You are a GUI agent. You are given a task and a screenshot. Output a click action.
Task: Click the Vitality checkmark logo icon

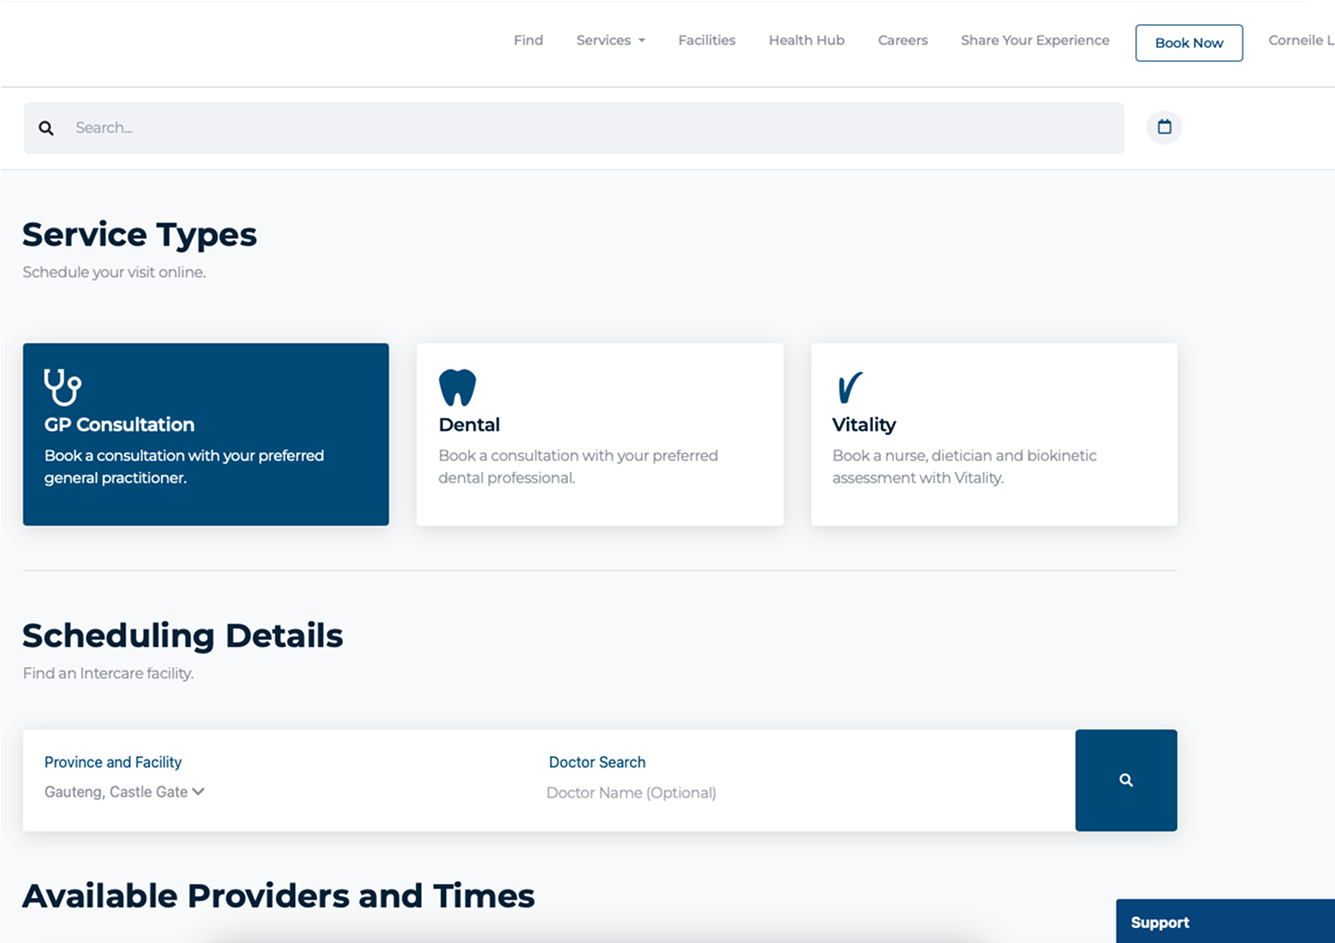pyautogui.click(x=849, y=387)
